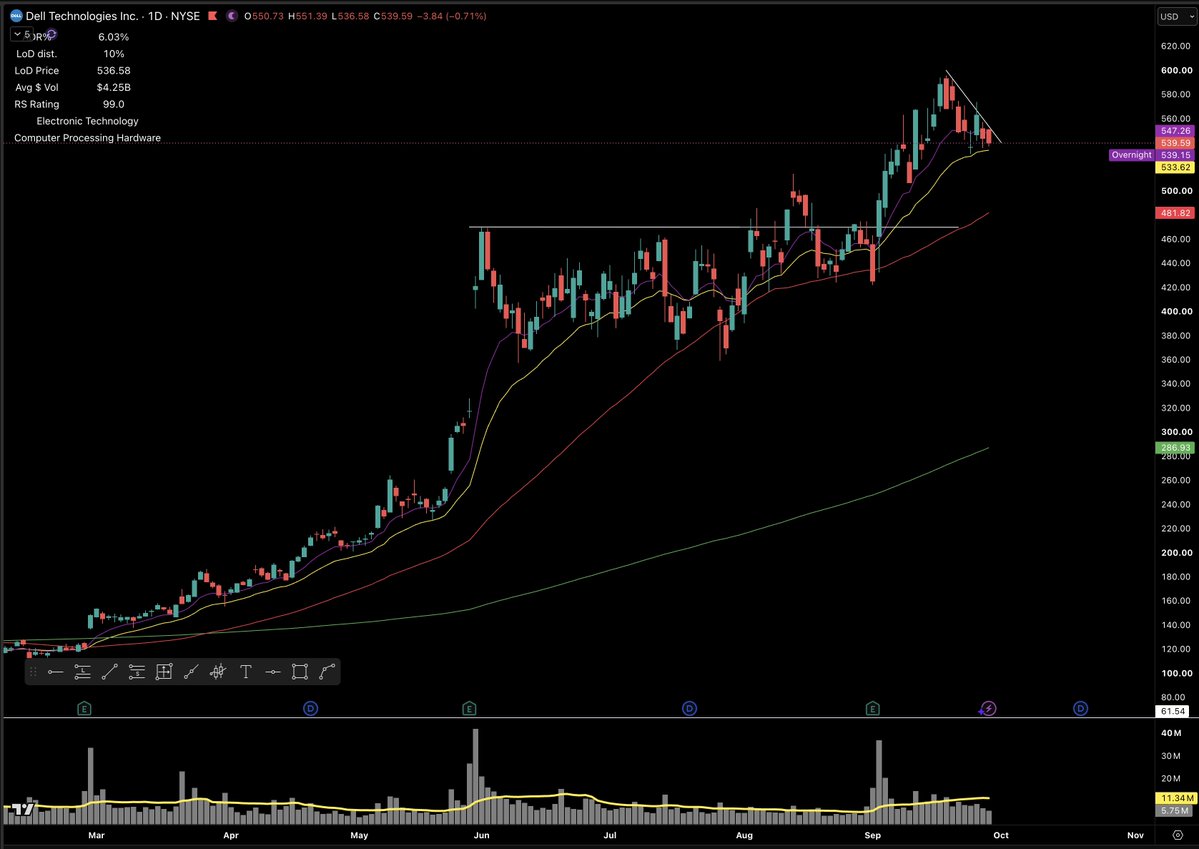This screenshot has height=849, width=1199.
Task: Click the gray 5.75 M volume label
Action: click(1174, 811)
